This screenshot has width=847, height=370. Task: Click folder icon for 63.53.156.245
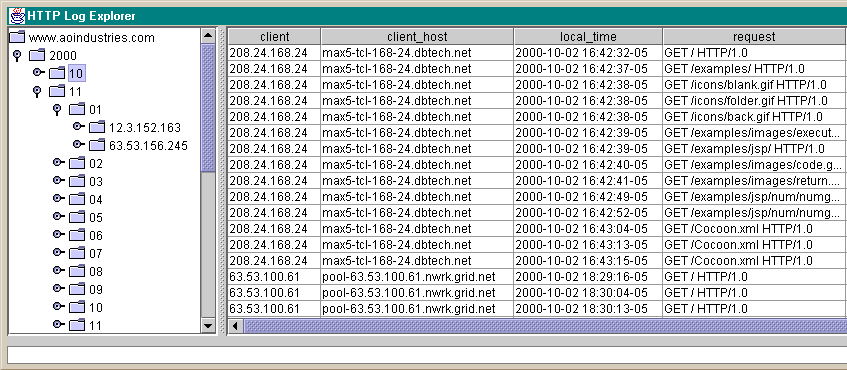click(x=97, y=145)
